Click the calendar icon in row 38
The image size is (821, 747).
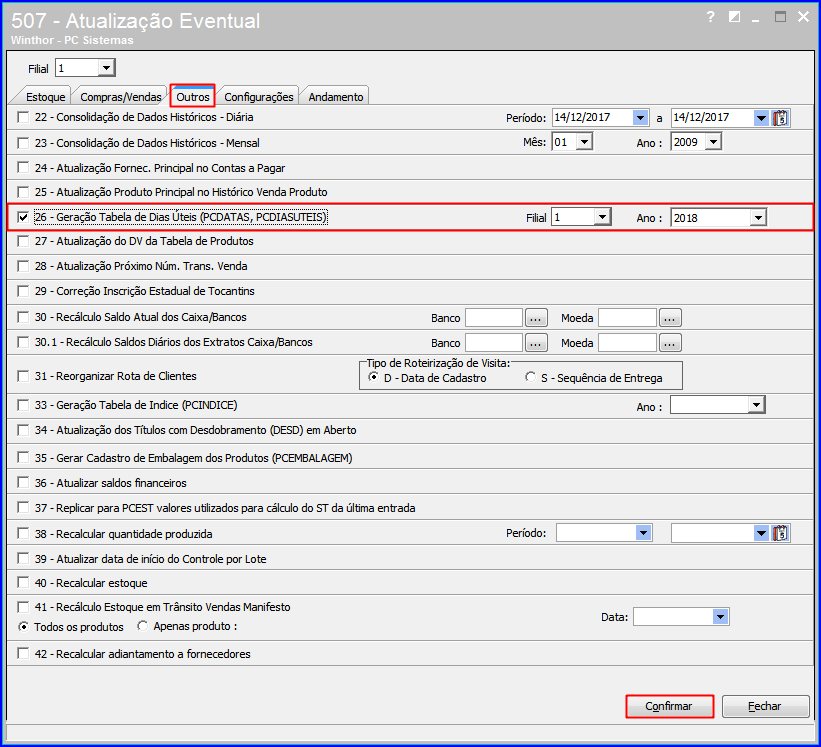coord(780,533)
